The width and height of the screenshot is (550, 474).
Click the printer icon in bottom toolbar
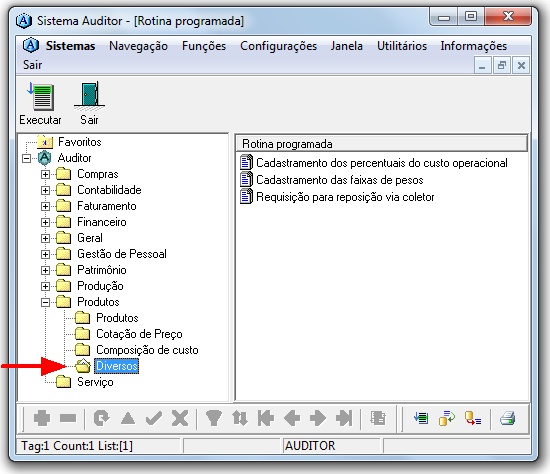[507, 418]
